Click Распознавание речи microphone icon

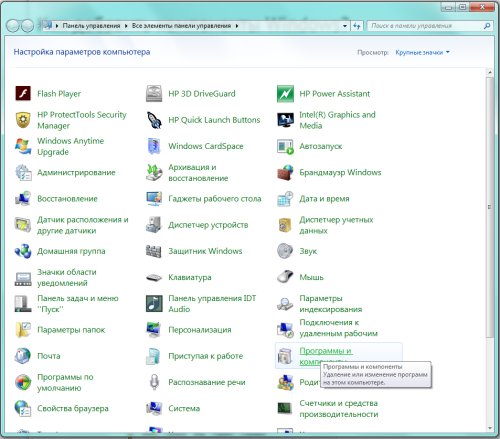pyautogui.click(x=154, y=382)
